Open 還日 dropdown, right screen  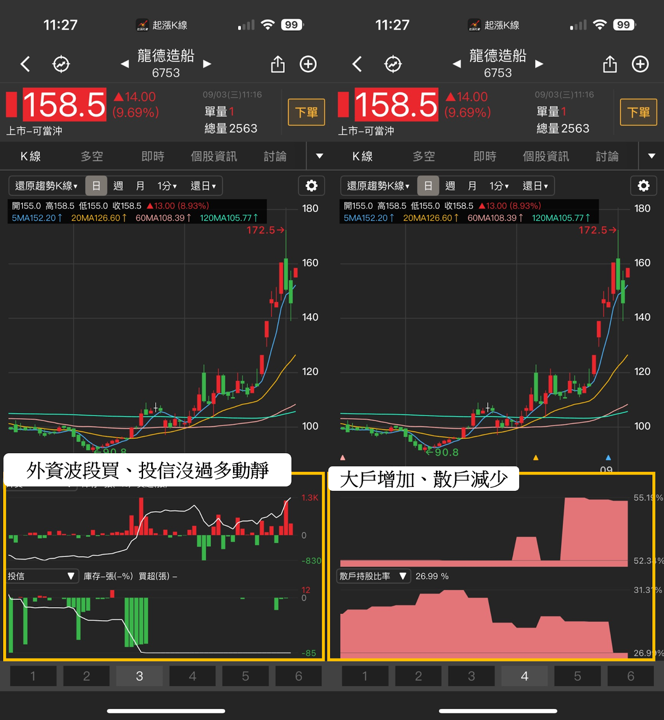(535, 186)
